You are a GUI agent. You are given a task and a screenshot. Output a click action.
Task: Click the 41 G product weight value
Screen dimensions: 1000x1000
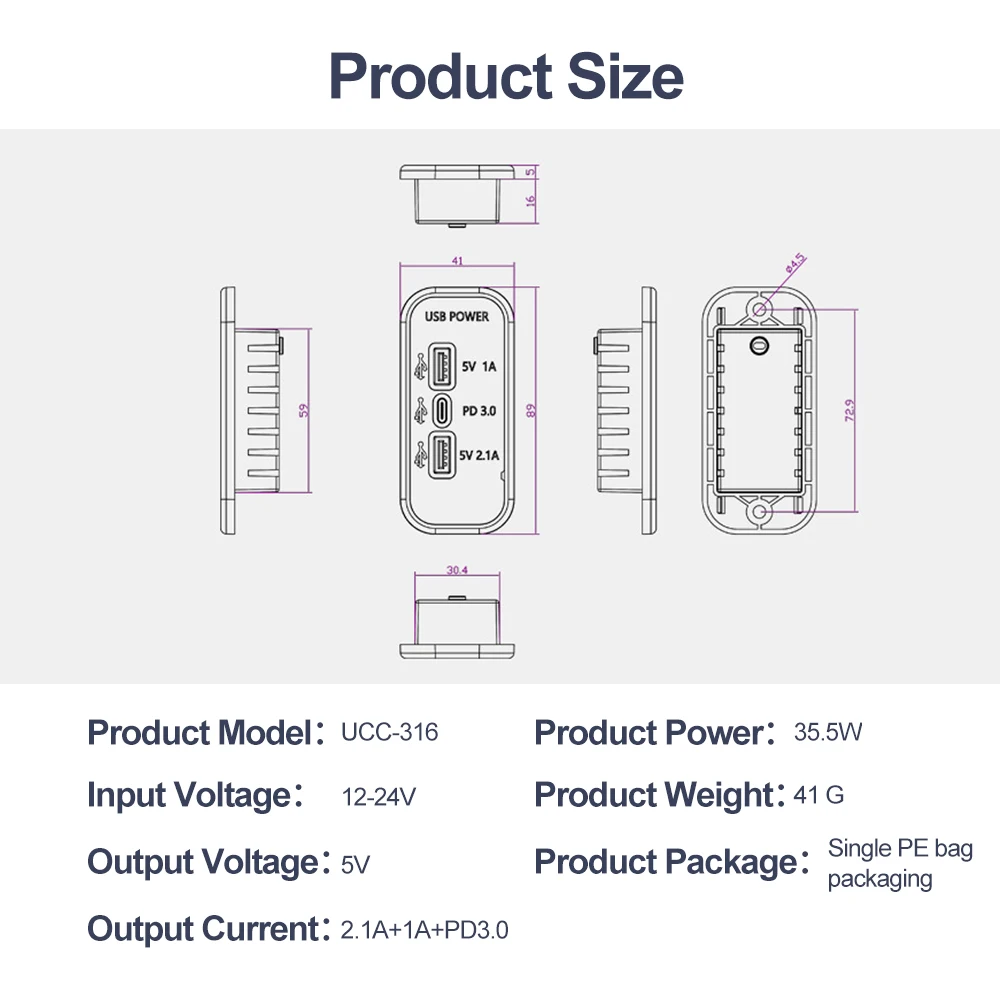point(818,796)
